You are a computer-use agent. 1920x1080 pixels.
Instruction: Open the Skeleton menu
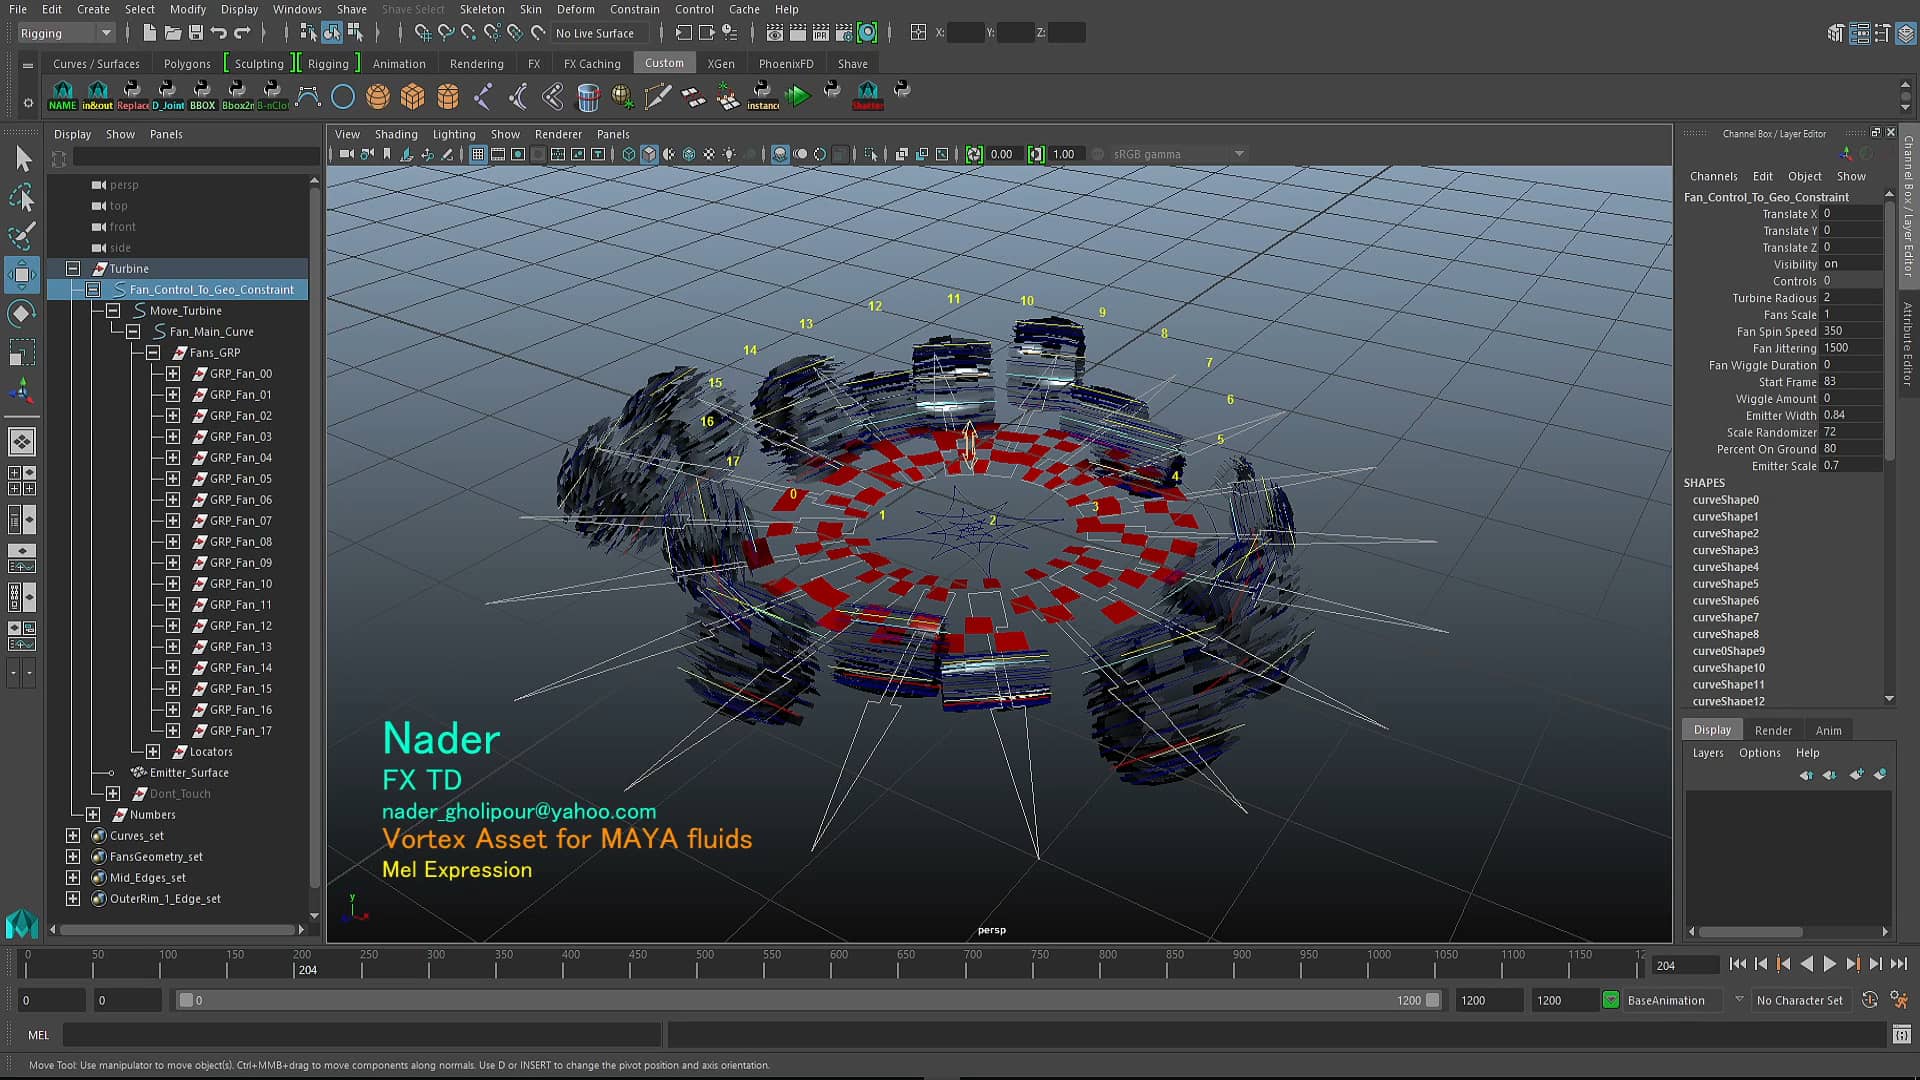pos(482,9)
